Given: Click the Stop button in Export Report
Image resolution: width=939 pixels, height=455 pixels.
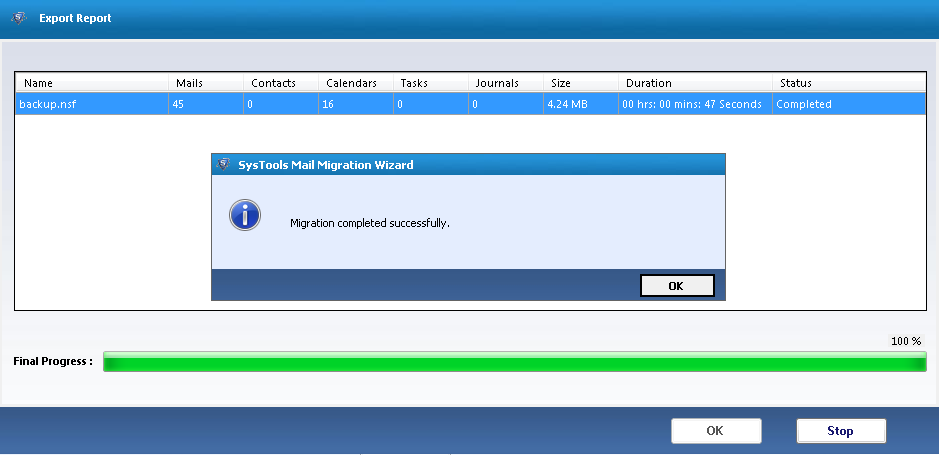Looking at the screenshot, I should click(x=841, y=430).
